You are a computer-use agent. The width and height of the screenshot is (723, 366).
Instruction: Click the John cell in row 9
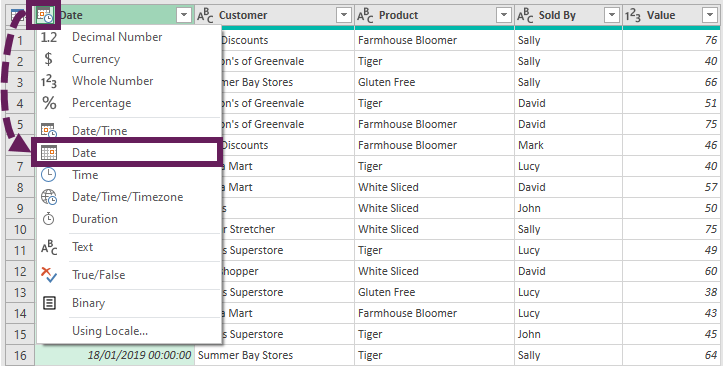pos(569,208)
